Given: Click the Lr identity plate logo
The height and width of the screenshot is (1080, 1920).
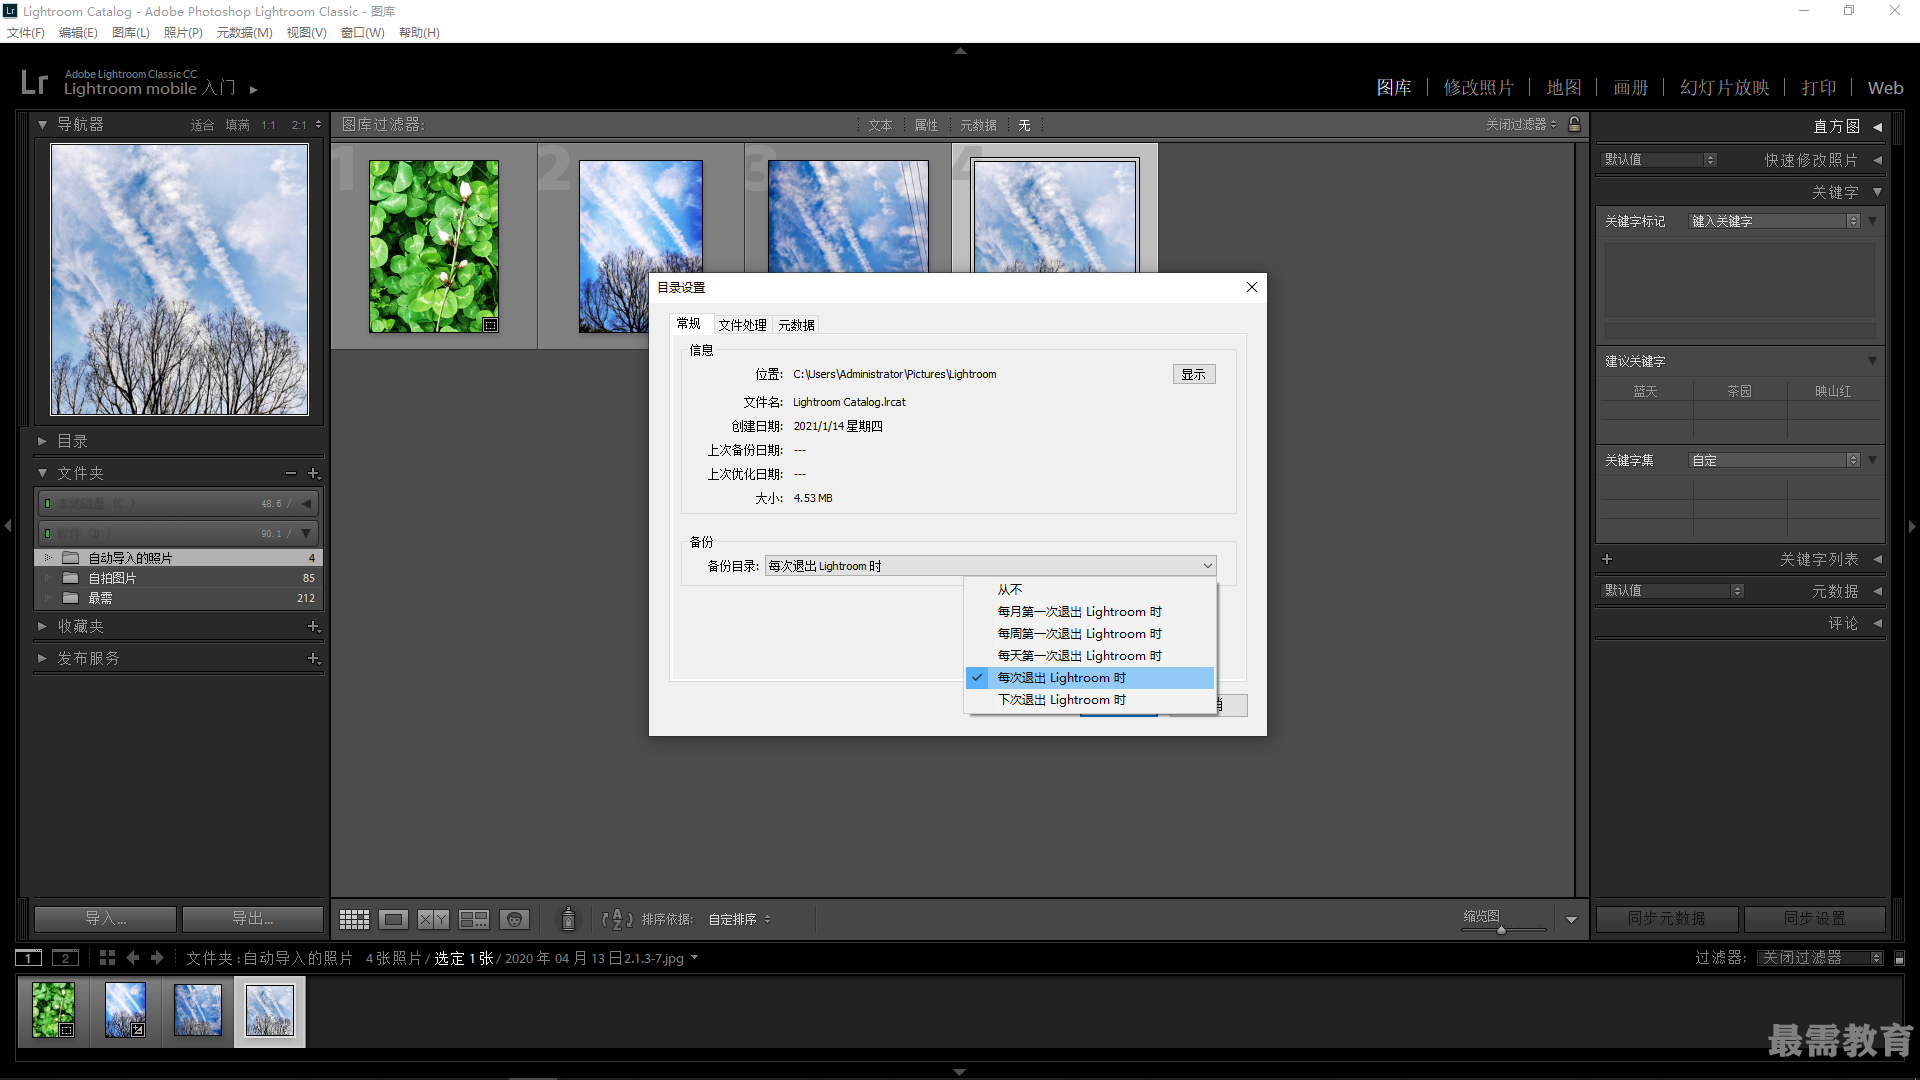Looking at the screenshot, I should pos(34,82).
